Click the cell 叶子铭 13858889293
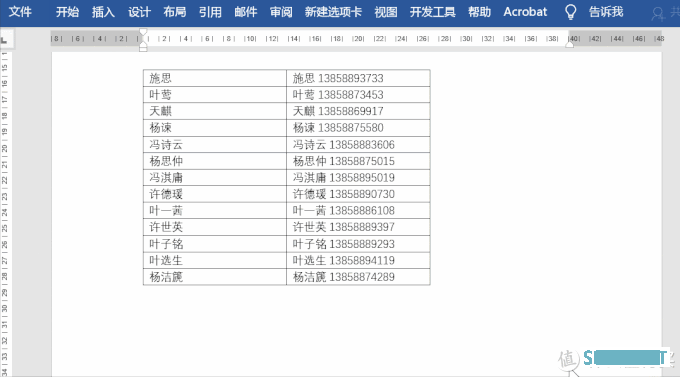The image size is (680, 377). [358, 244]
